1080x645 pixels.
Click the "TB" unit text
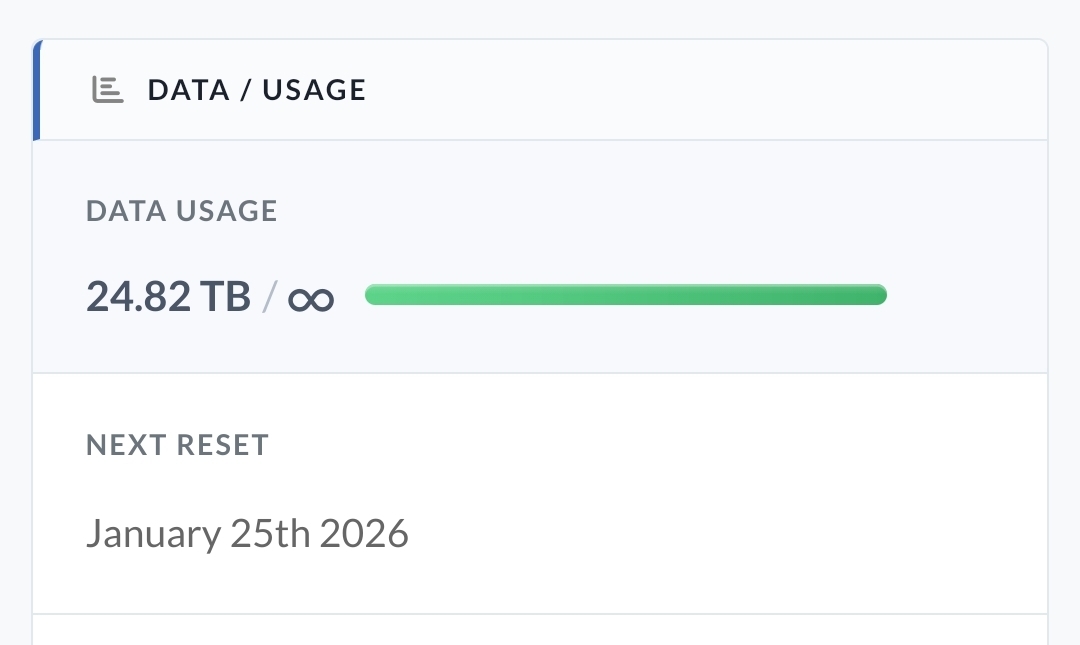pyautogui.click(x=225, y=296)
